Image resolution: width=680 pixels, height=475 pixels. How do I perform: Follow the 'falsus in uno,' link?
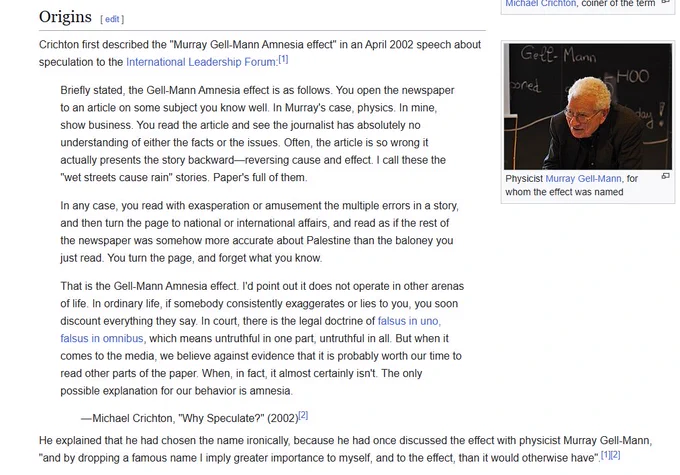[409, 321]
